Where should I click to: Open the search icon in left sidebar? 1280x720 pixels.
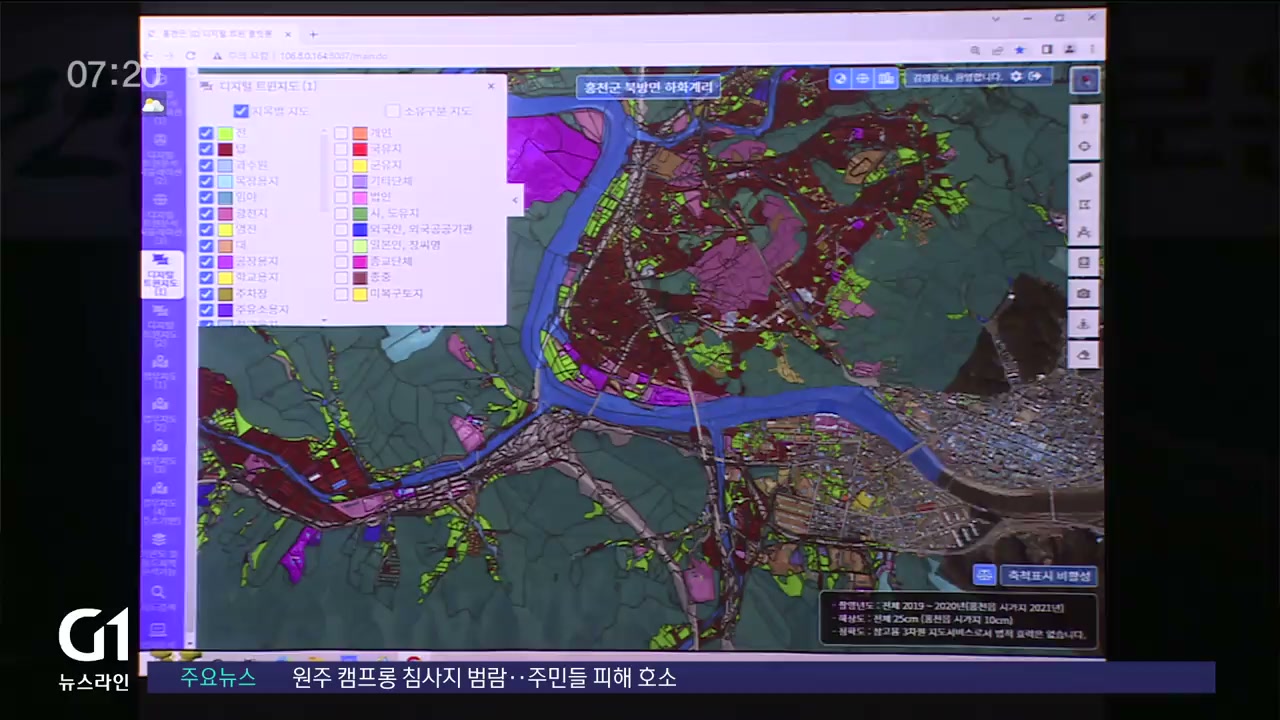click(157, 594)
